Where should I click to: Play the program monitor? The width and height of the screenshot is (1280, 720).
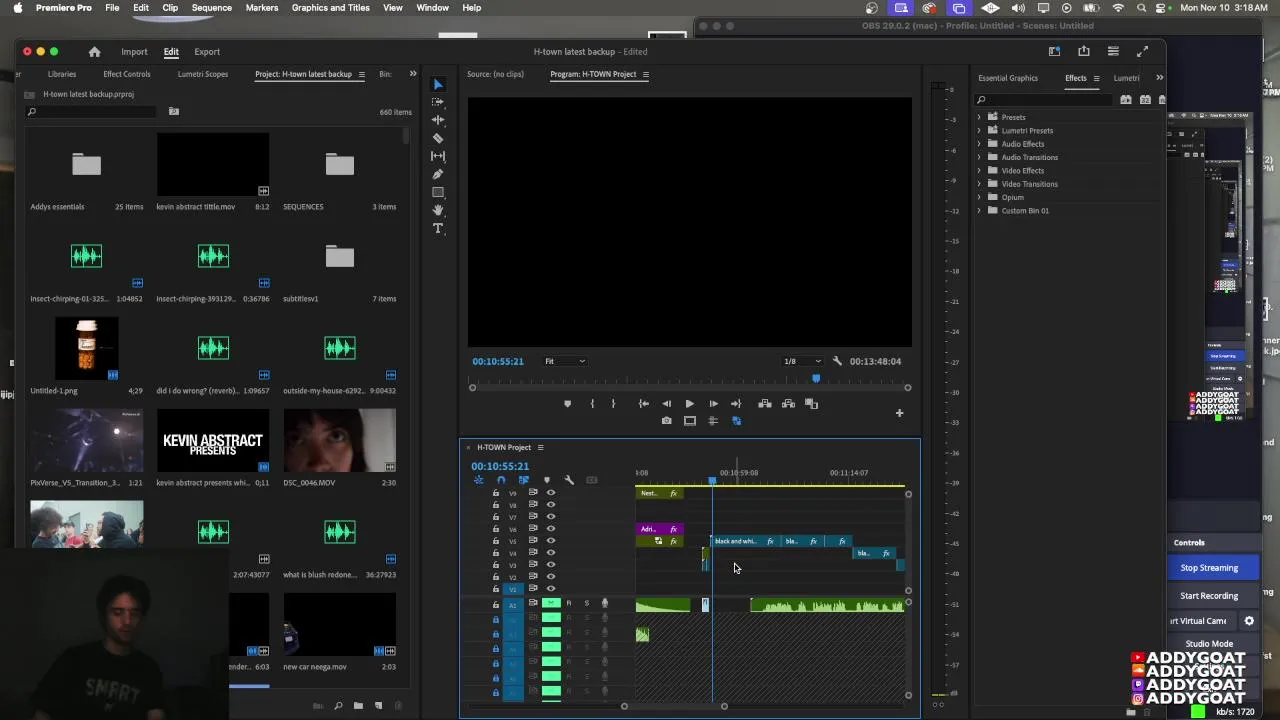pos(689,404)
